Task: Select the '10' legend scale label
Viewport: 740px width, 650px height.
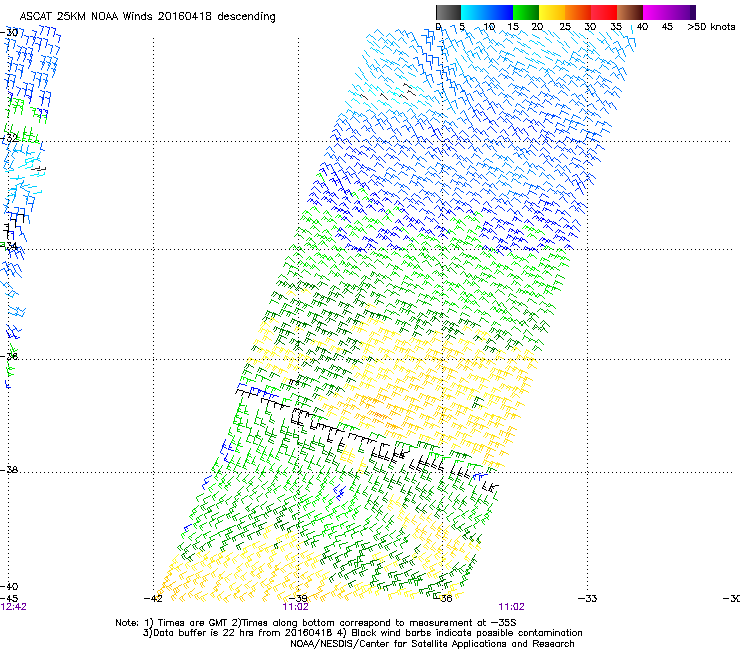Action: [489, 27]
